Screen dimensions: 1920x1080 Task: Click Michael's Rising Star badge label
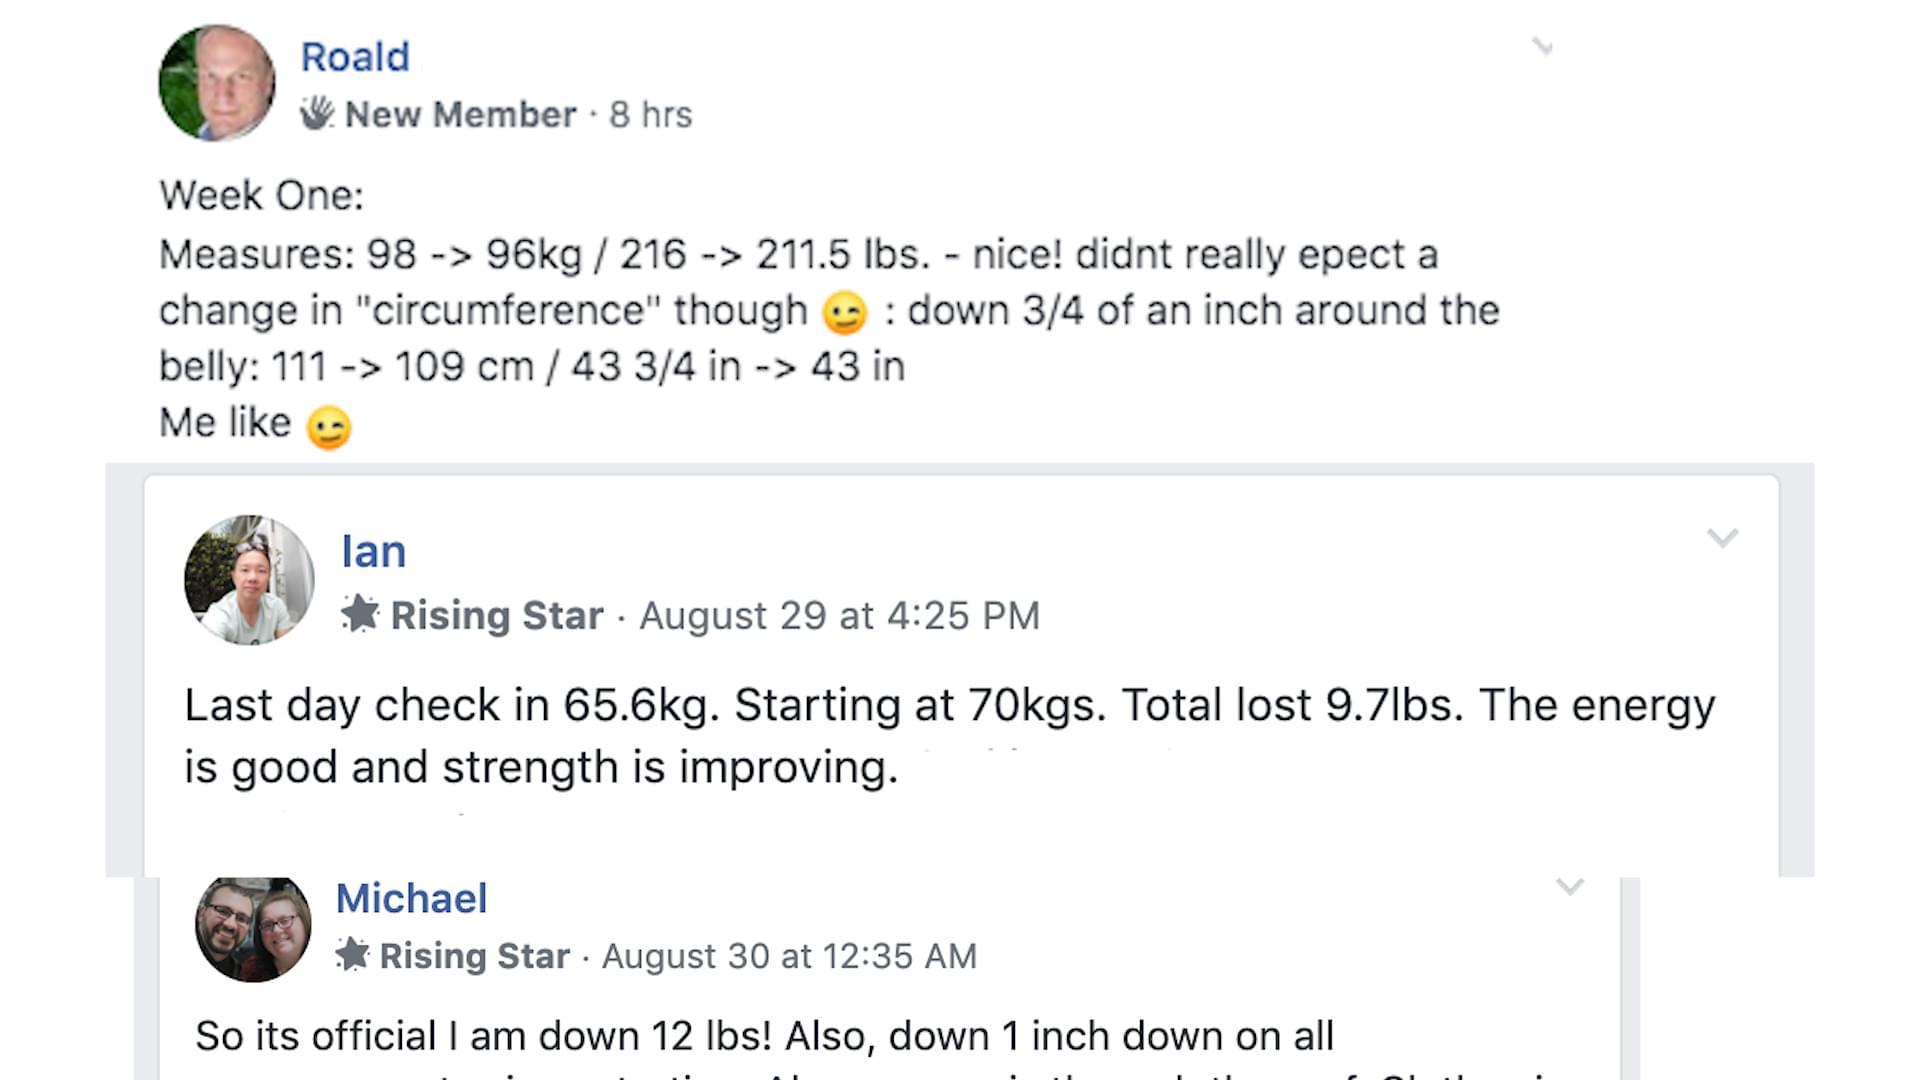475,956
